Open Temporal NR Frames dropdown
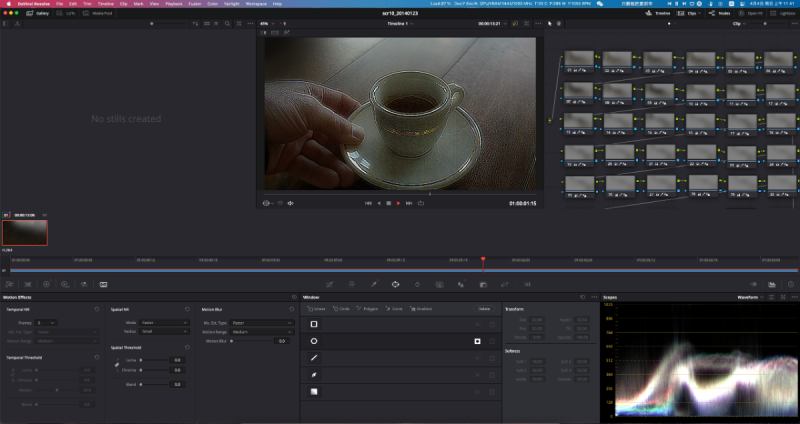 point(45,323)
